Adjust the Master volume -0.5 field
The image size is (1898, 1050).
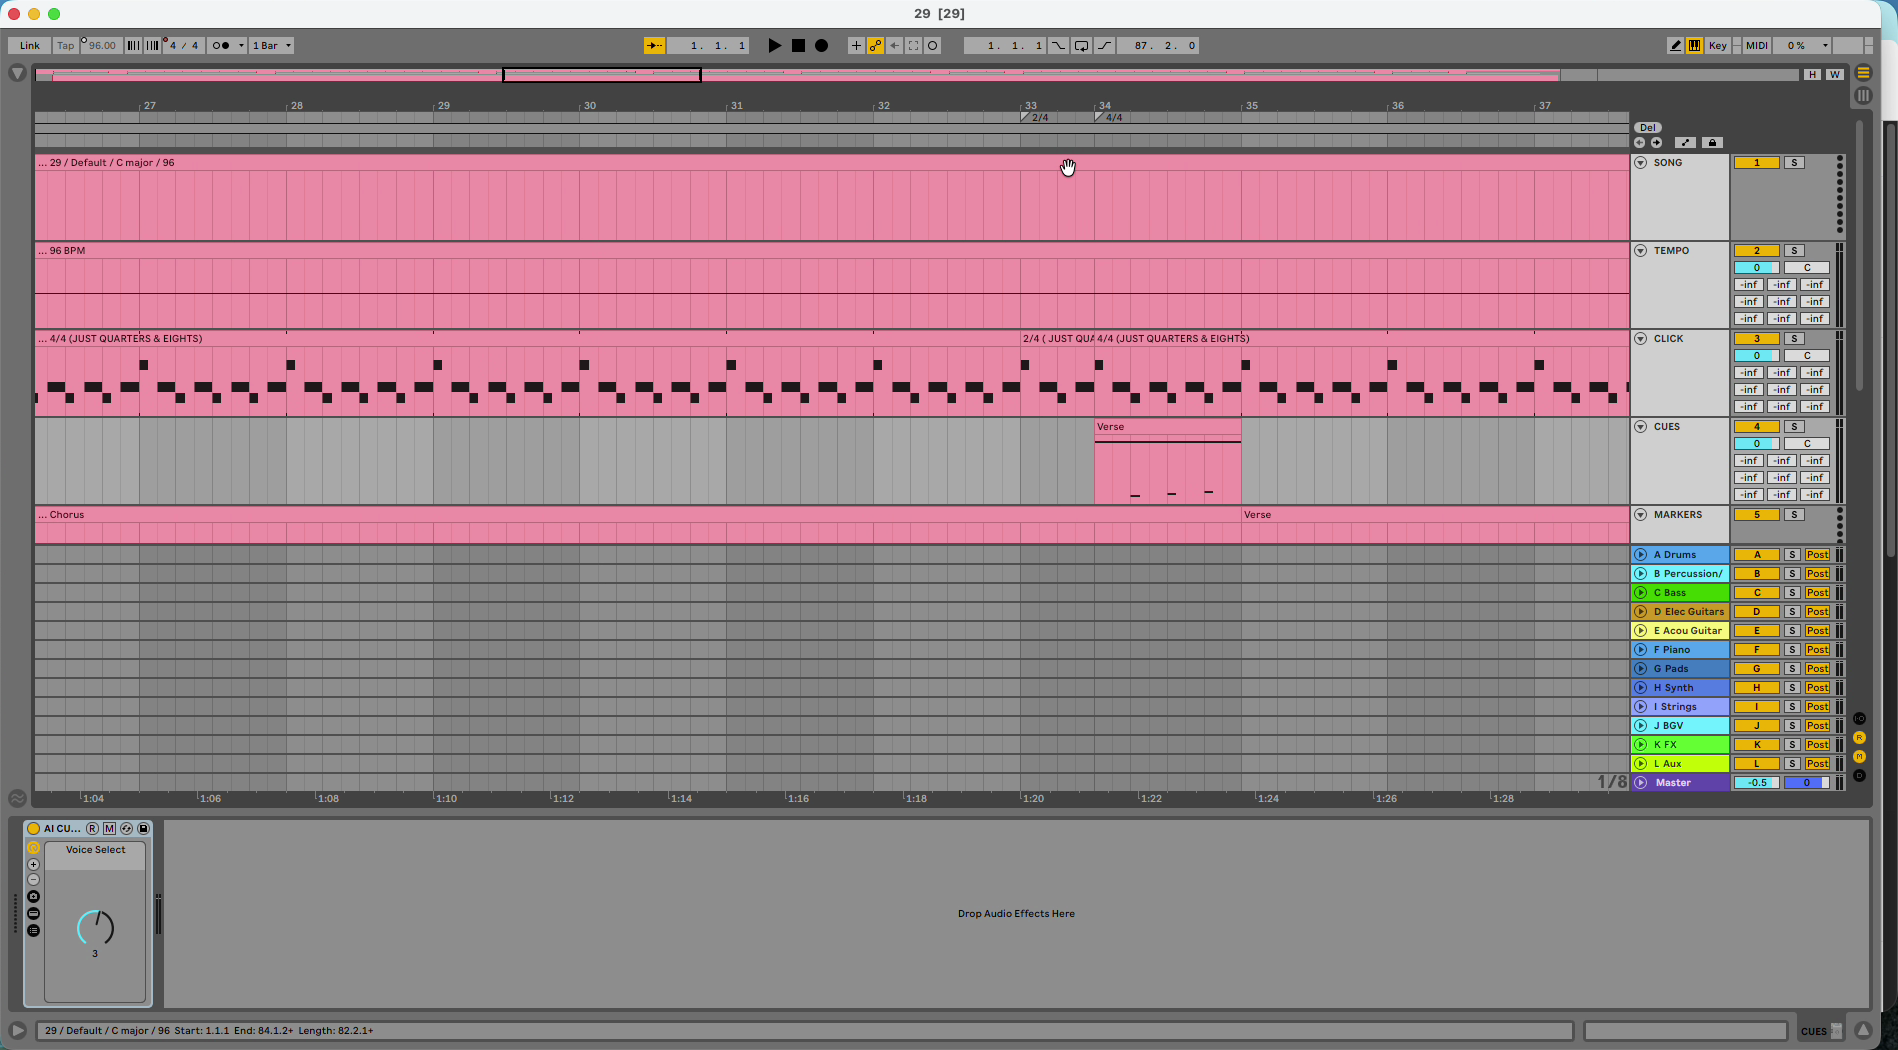(x=1756, y=783)
